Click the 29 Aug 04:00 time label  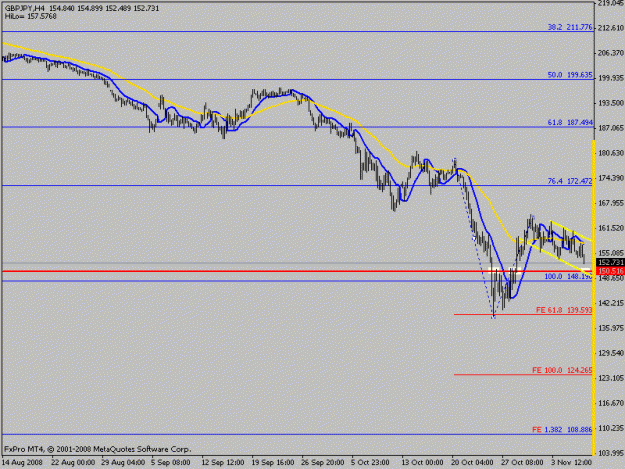(123, 463)
